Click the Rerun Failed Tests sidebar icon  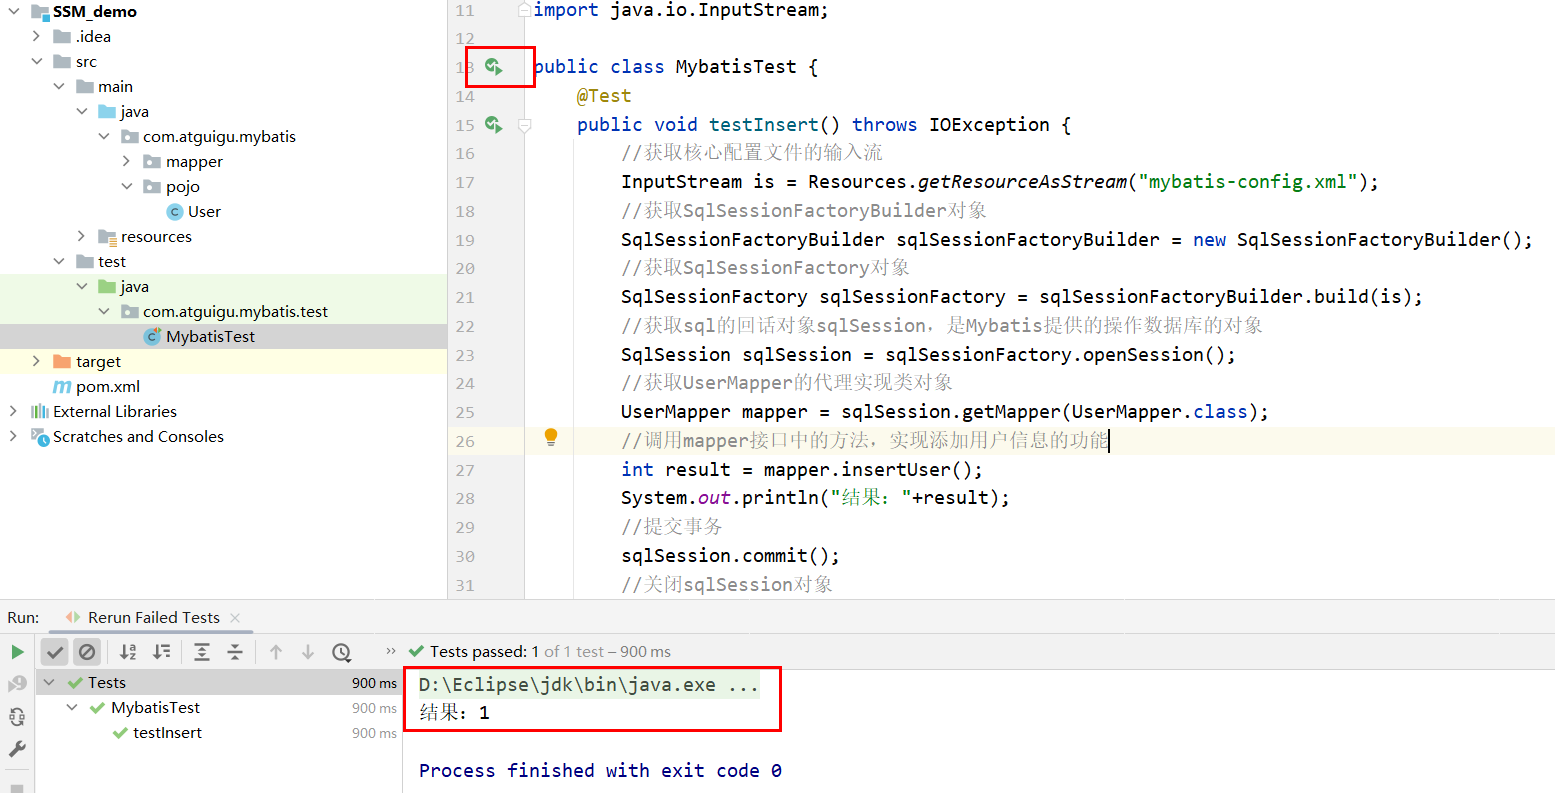(x=17, y=684)
